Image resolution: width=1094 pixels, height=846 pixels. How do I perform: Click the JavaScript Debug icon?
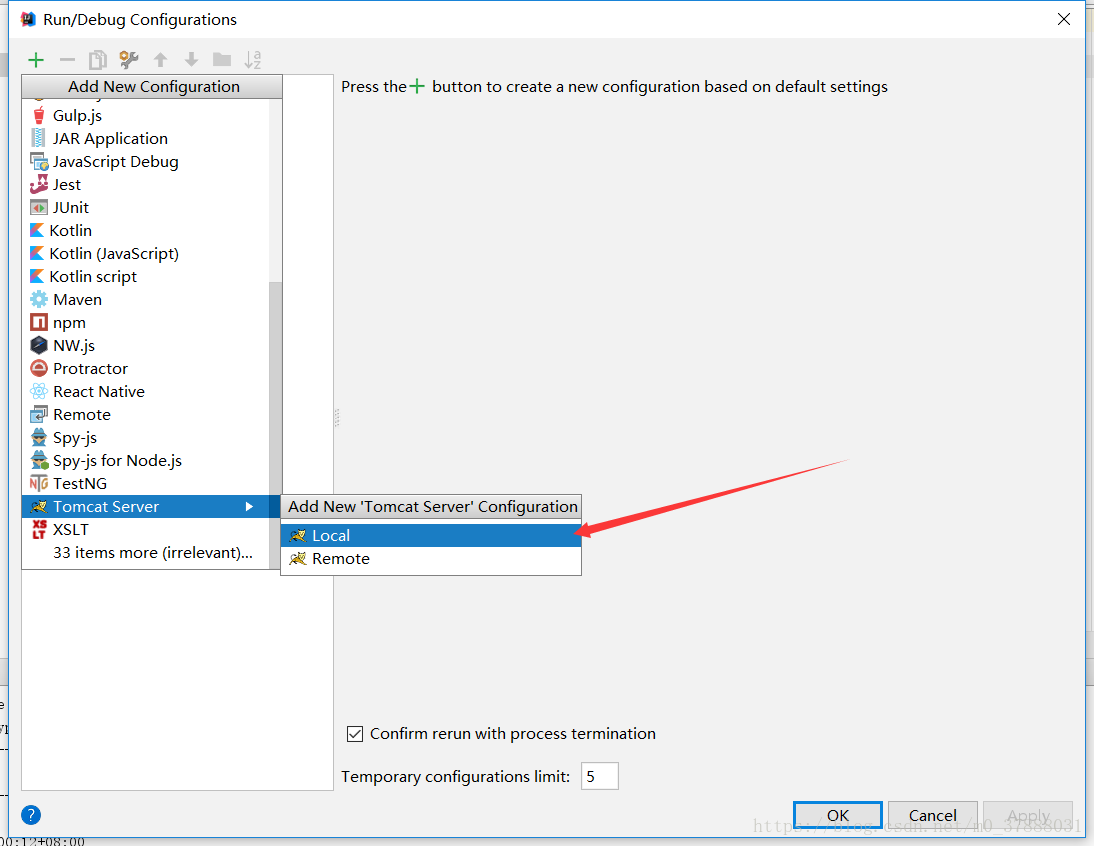click(x=39, y=162)
